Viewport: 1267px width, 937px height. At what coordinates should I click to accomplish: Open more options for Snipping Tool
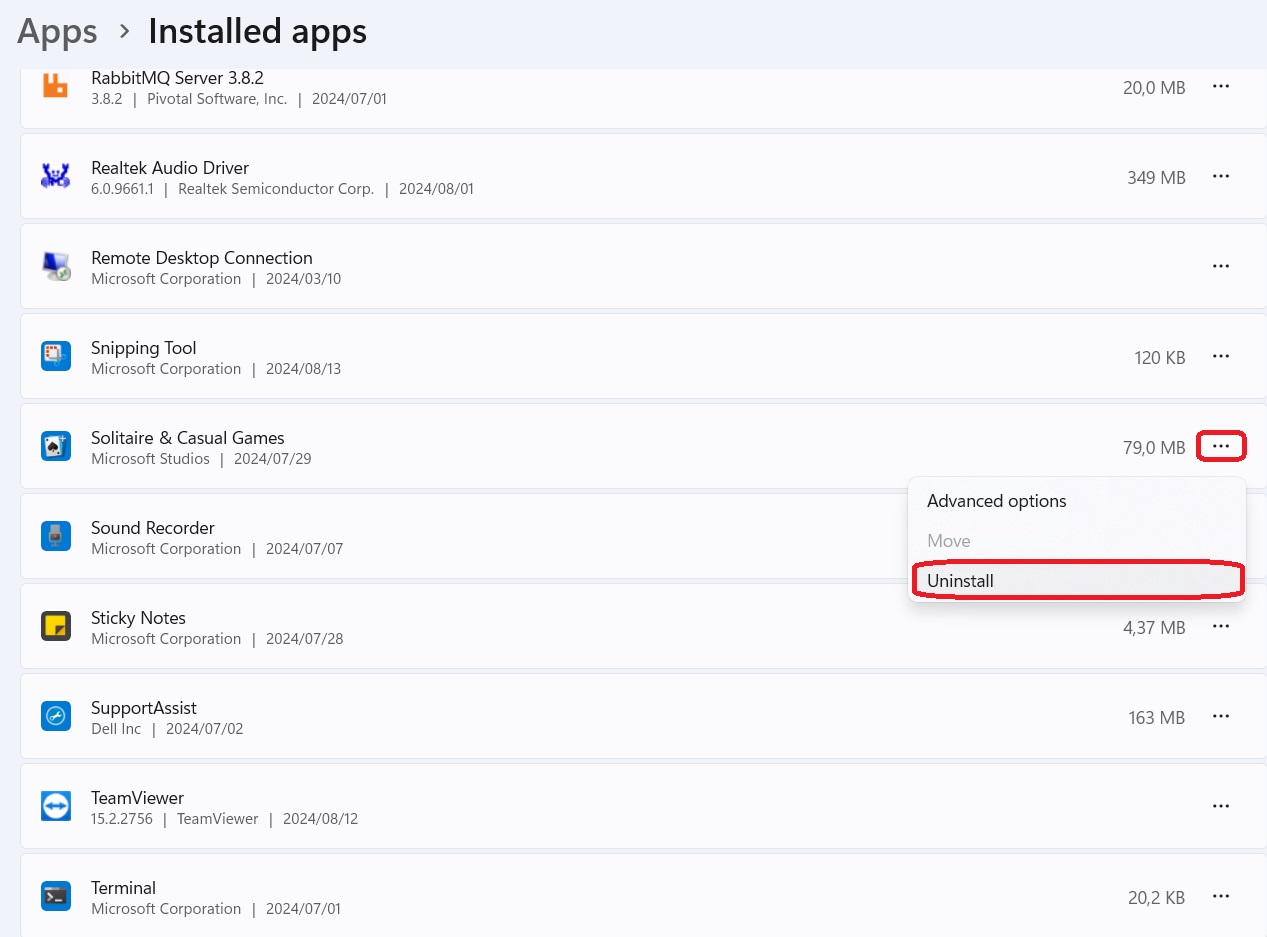tap(1221, 356)
